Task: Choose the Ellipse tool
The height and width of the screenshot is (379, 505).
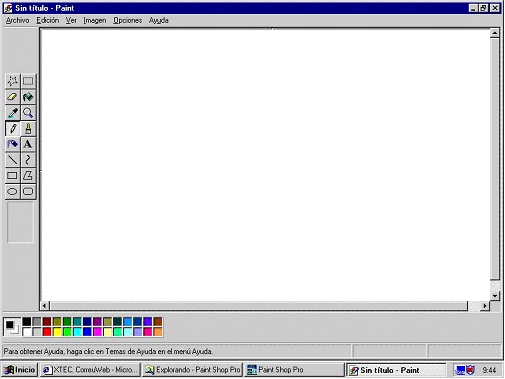Action: (13, 192)
